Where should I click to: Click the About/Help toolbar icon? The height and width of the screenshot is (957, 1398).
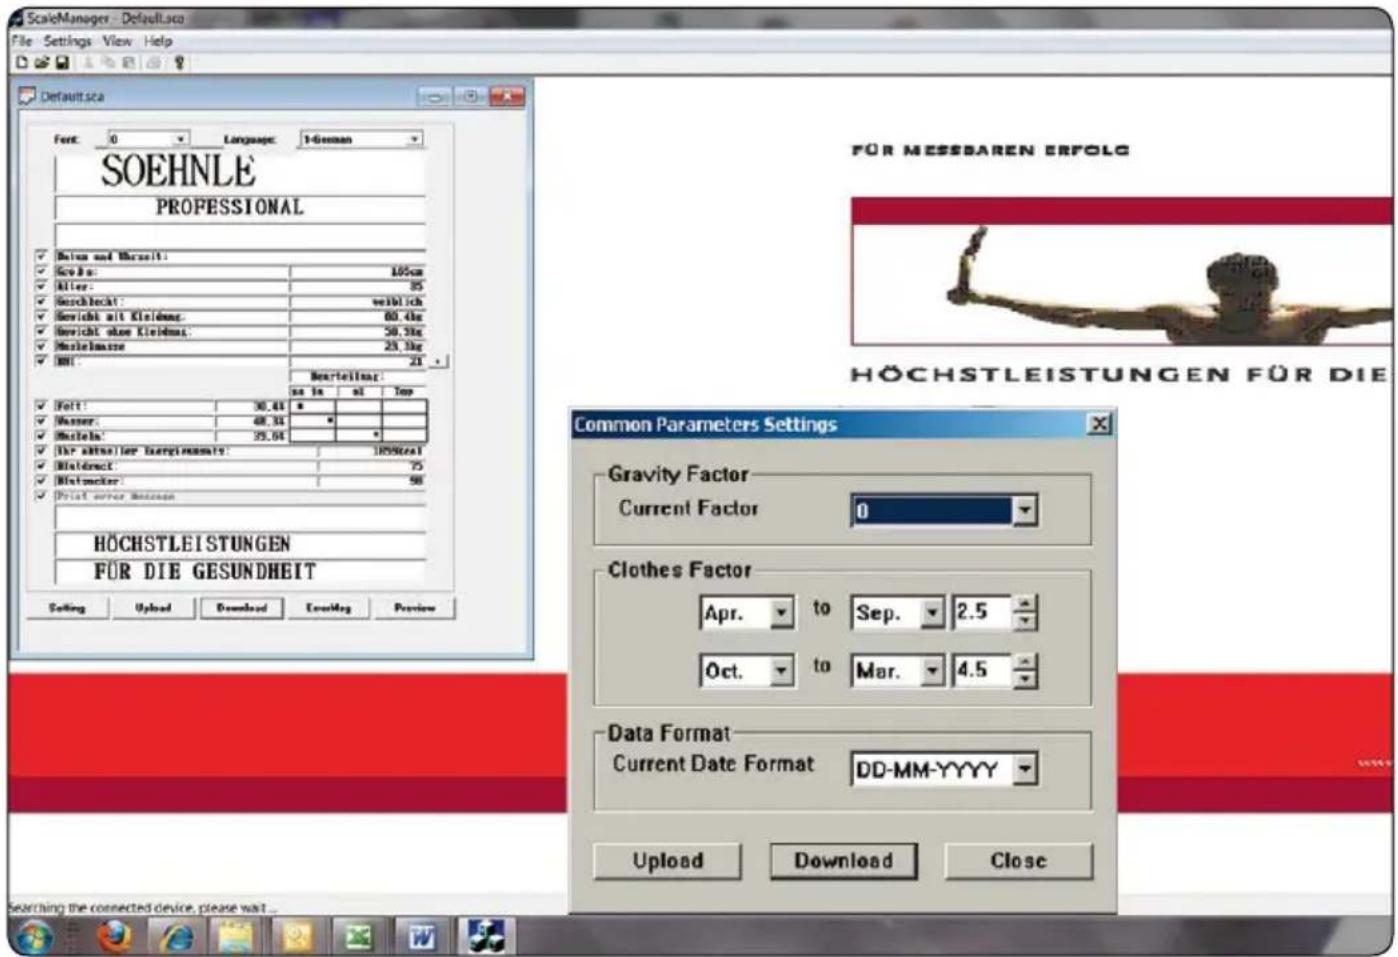[179, 62]
